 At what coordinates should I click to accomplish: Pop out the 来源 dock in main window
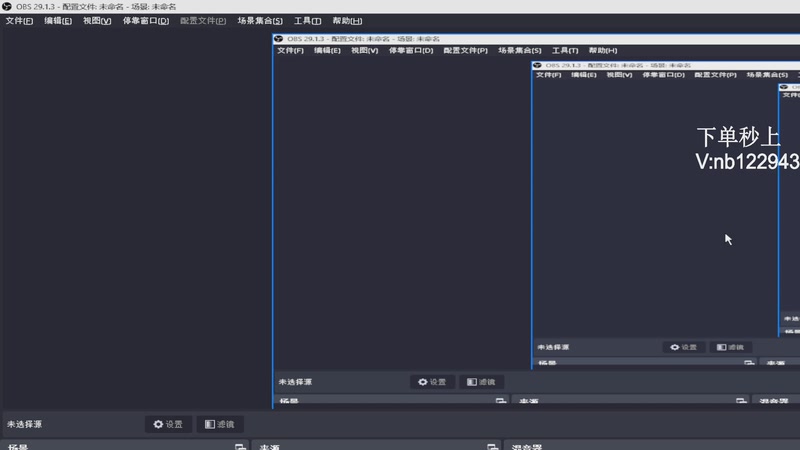[492, 447]
